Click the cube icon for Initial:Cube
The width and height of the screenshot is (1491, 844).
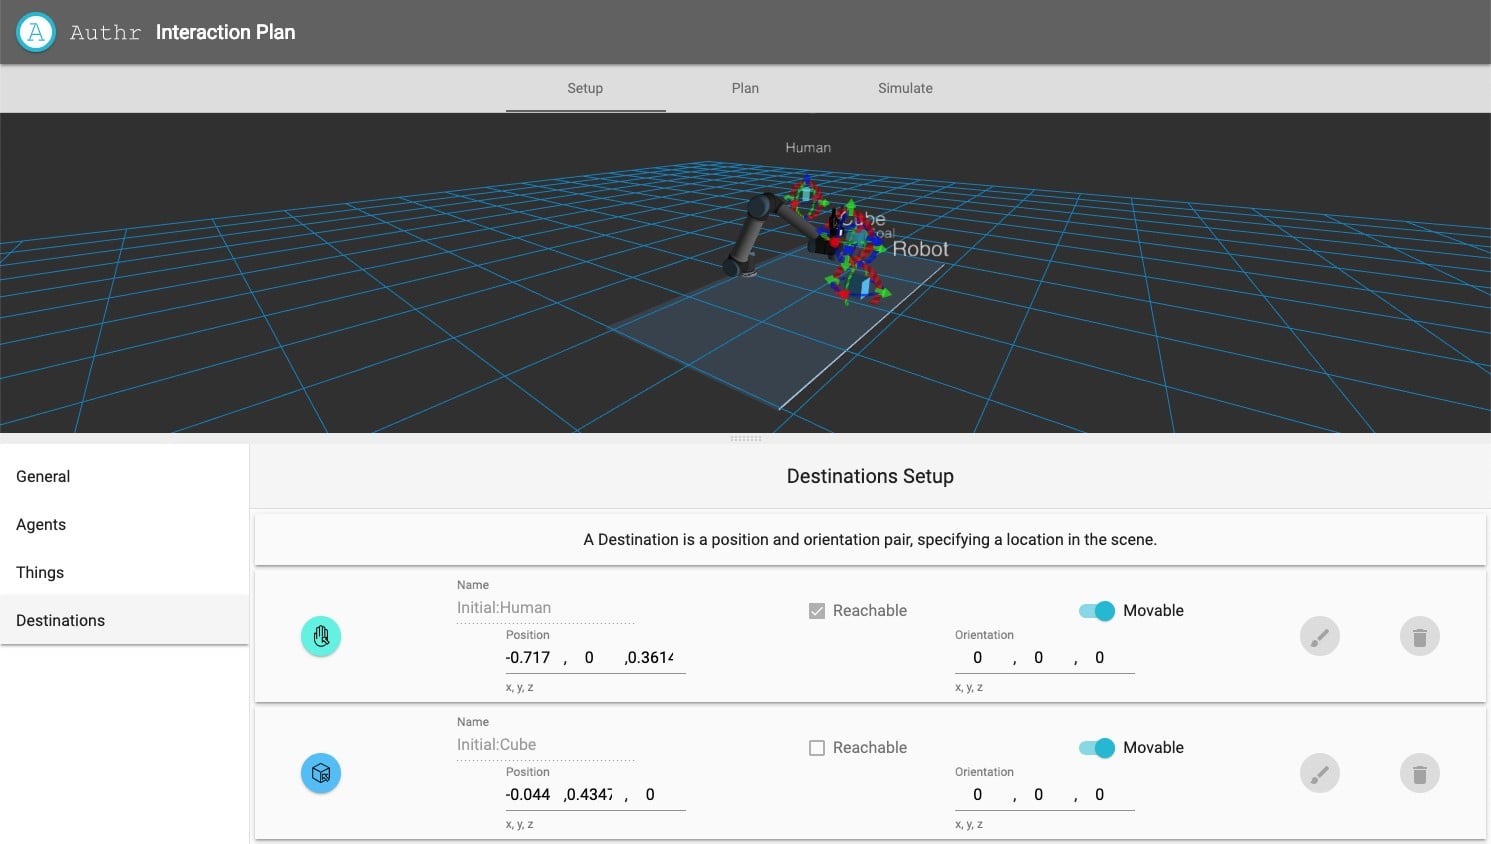(321, 773)
